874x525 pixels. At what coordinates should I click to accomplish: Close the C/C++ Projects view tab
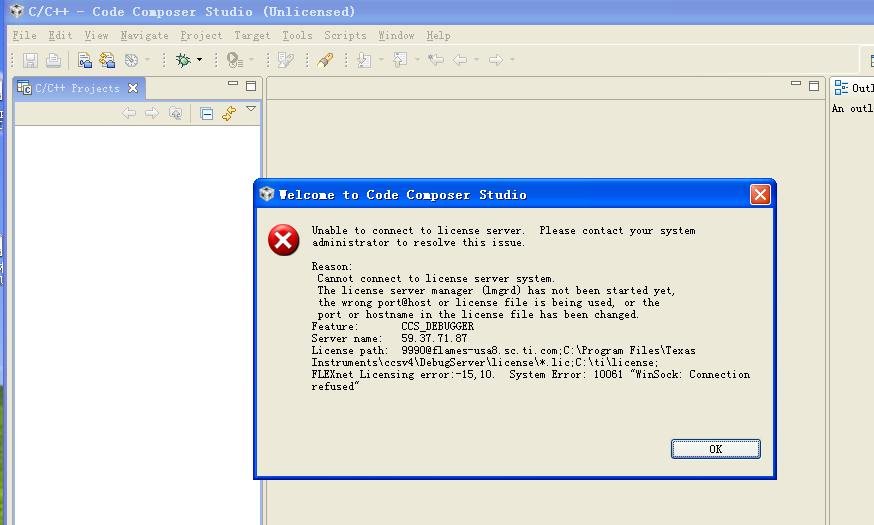pos(133,88)
